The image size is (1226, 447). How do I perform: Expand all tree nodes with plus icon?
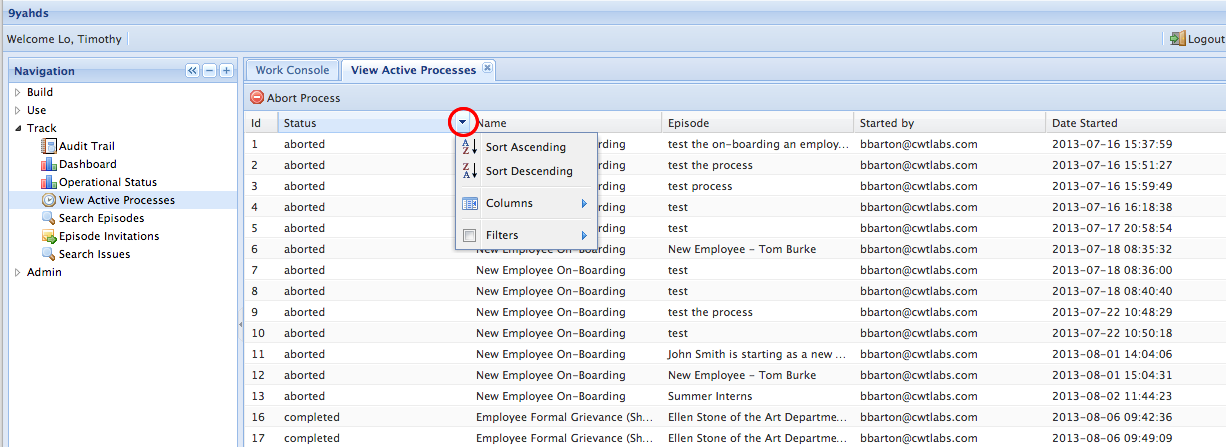pos(226,71)
